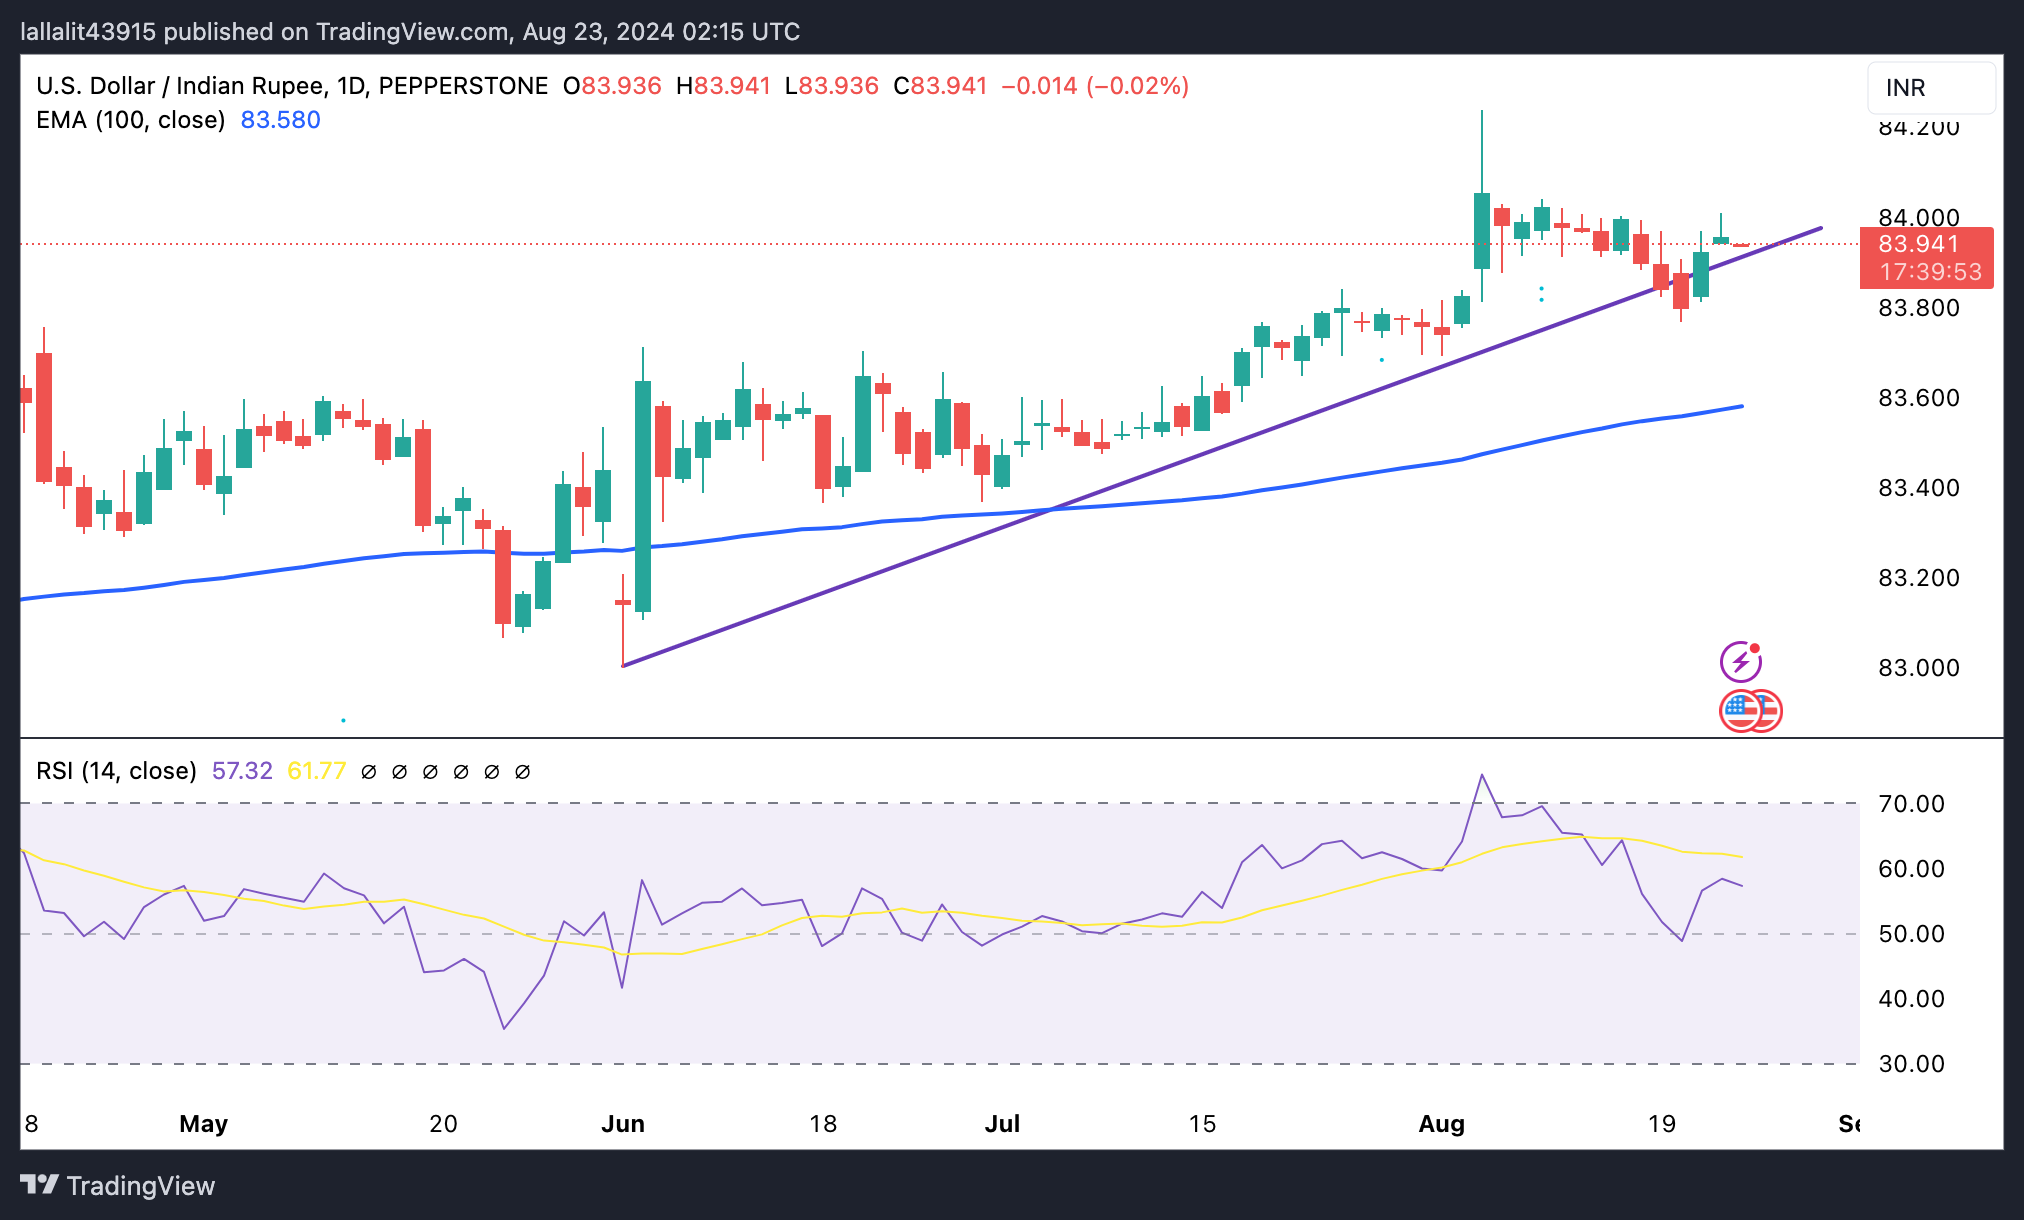Click the blue EMA value 83.580
The height and width of the screenshot is (1220, 2024).
280,120
